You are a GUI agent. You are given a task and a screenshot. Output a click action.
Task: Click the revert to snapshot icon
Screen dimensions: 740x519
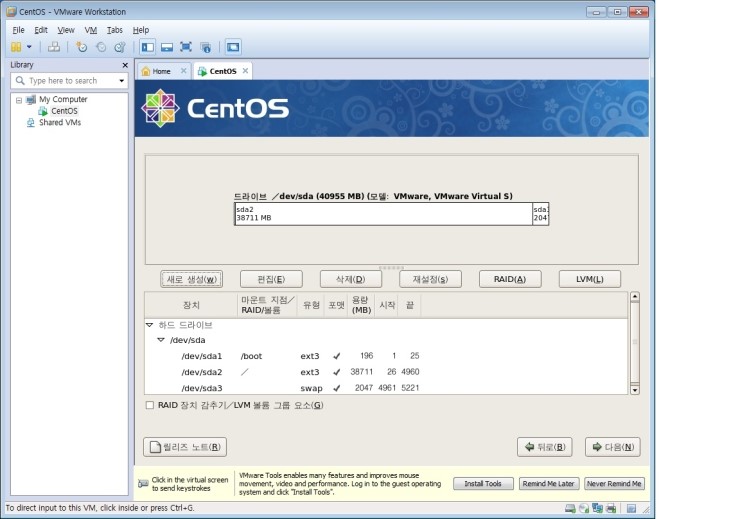click(x=101, y=47)
